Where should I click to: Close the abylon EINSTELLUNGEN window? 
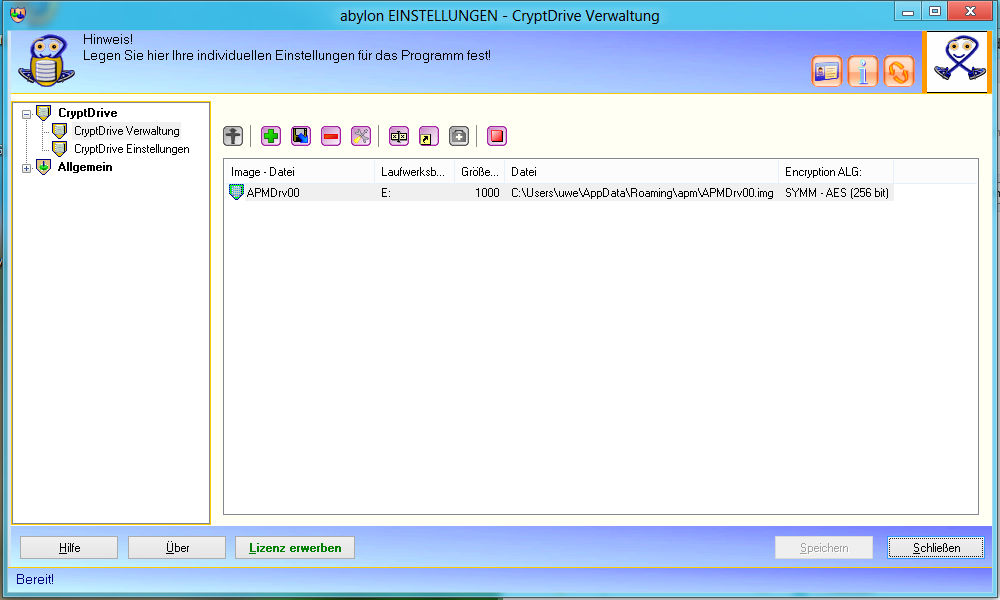click(x=970, y=11)
